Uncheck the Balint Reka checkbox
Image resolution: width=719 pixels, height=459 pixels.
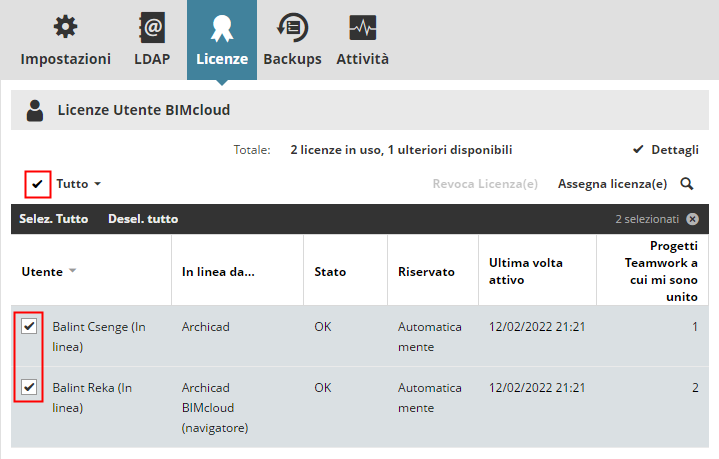pos(29,387)
